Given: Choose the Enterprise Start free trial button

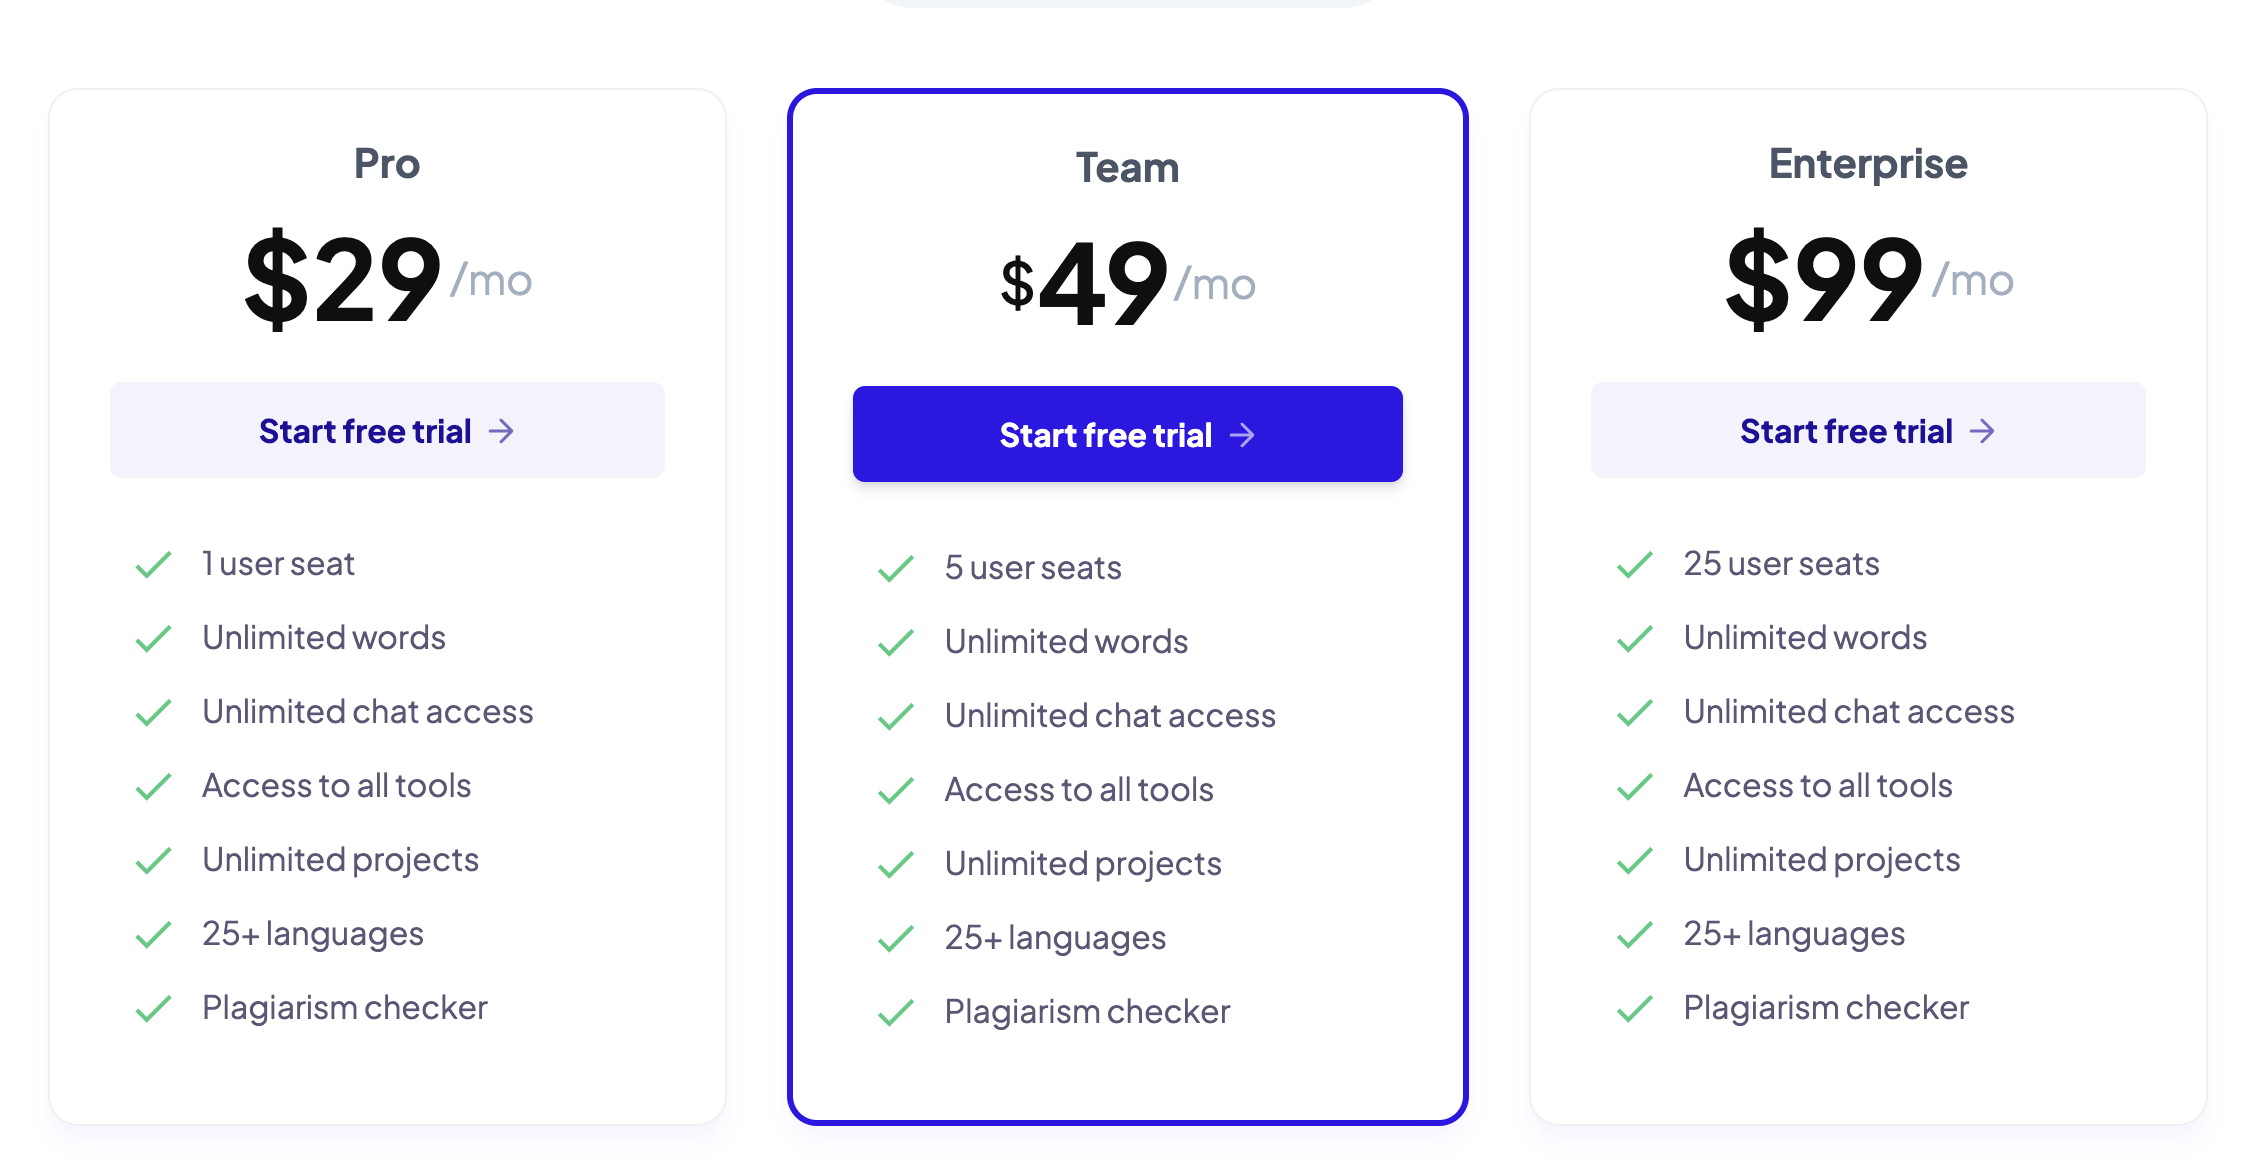Looking at the screenshot, I should coord(1867,431).
